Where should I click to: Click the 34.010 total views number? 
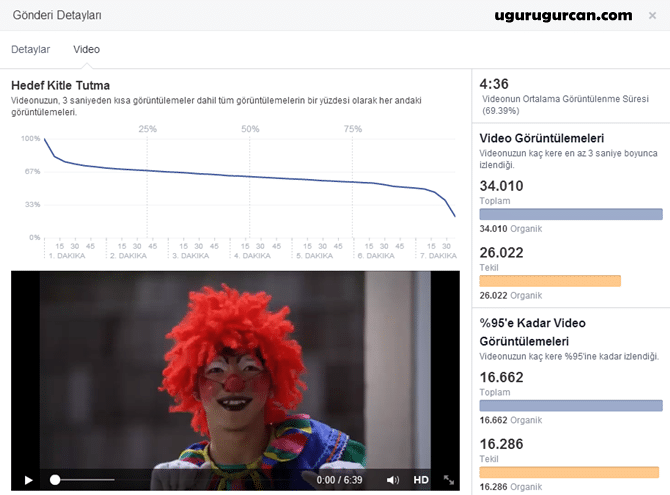tap(501, 186)
